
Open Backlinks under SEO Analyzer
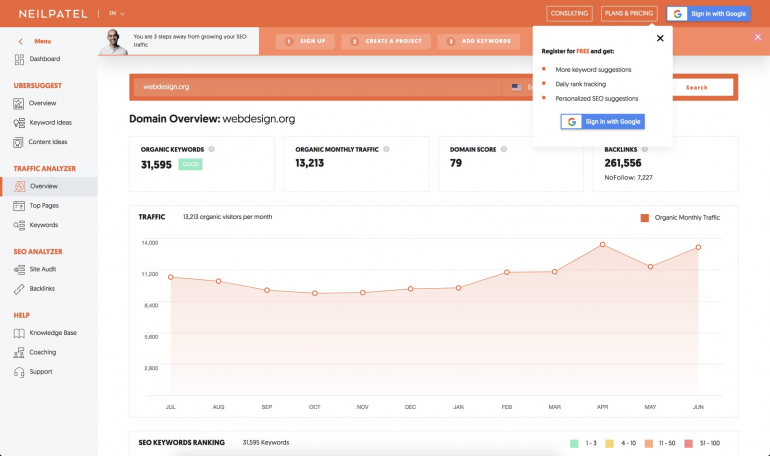pos(42,288)
